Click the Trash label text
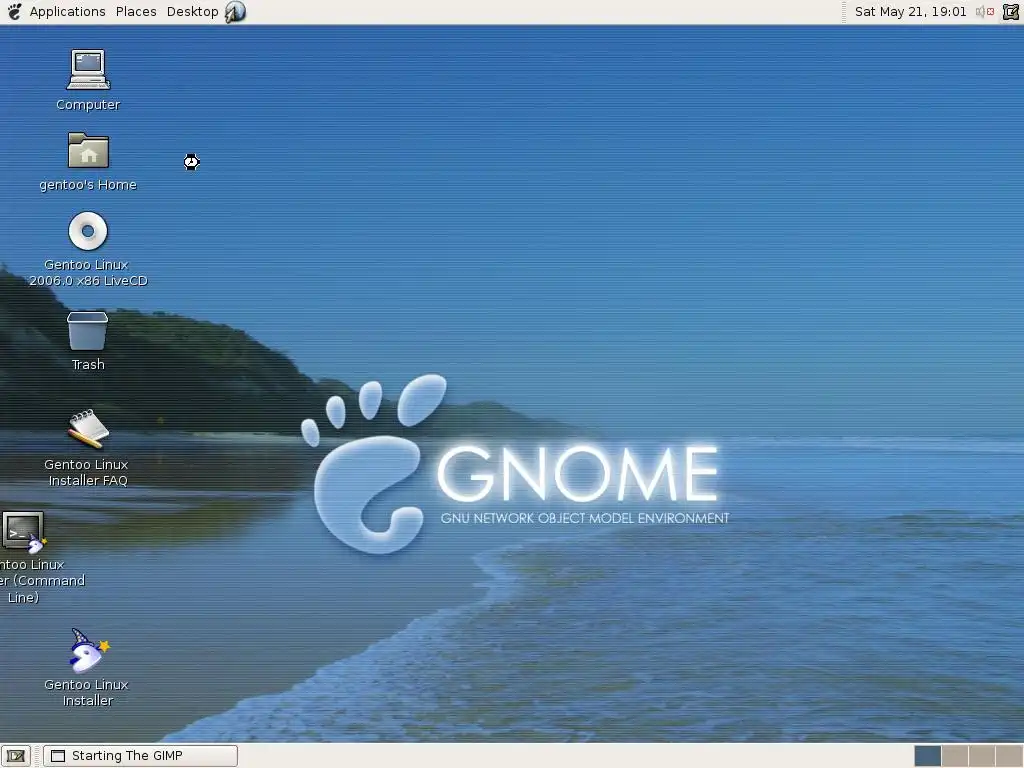The height and width of the screenshot is (768, 1024). click(88, 364)
